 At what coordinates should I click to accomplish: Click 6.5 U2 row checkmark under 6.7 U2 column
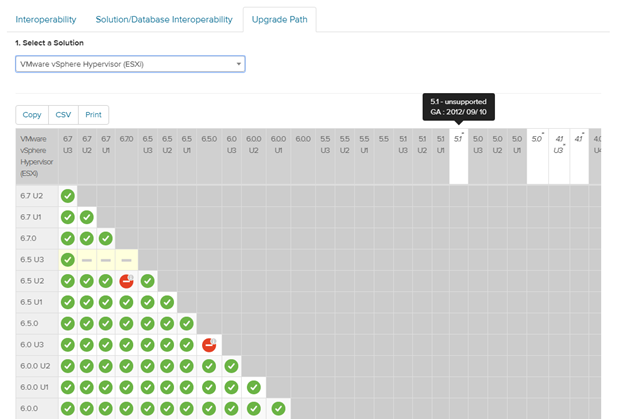87,281
